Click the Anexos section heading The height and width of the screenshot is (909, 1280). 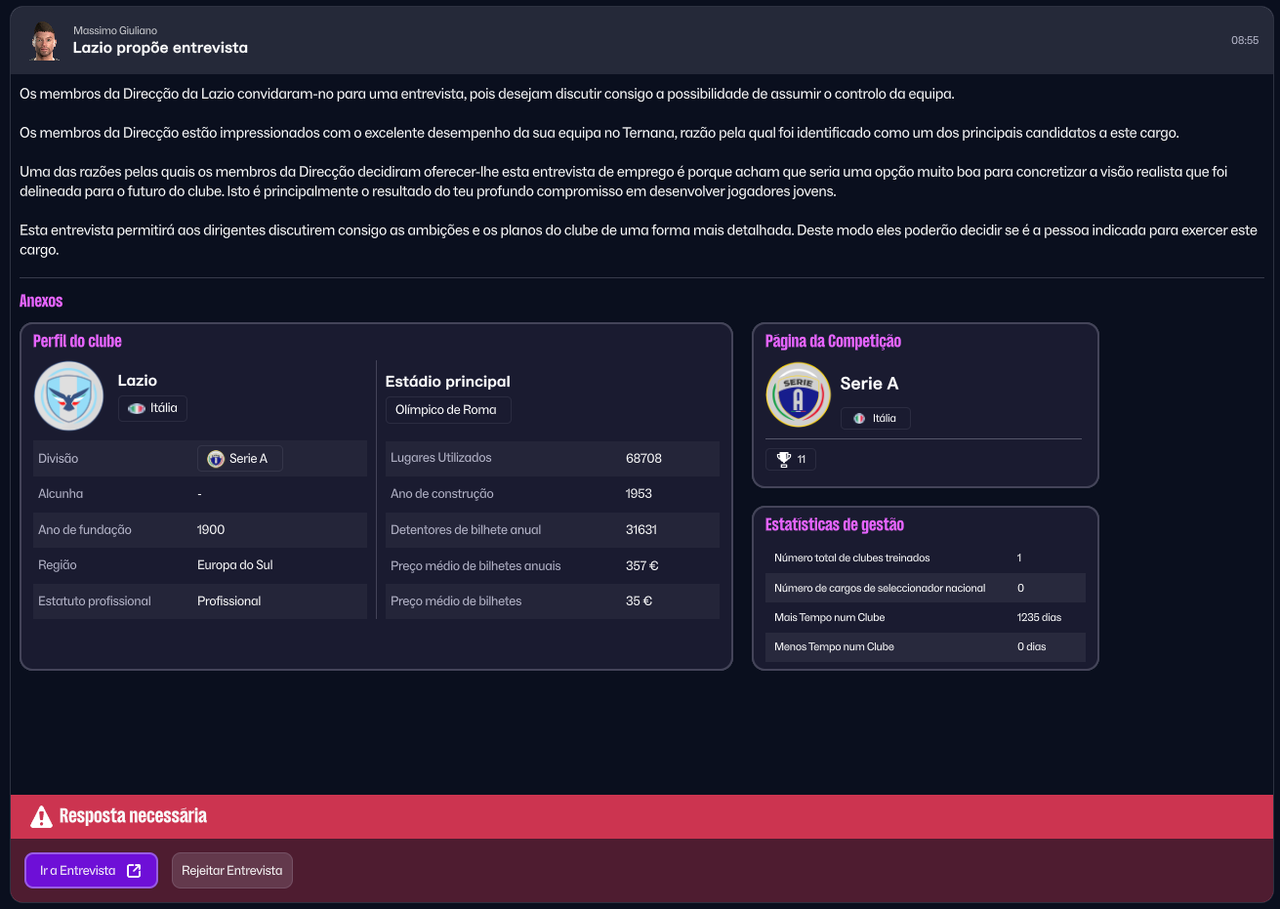[41, 301]
